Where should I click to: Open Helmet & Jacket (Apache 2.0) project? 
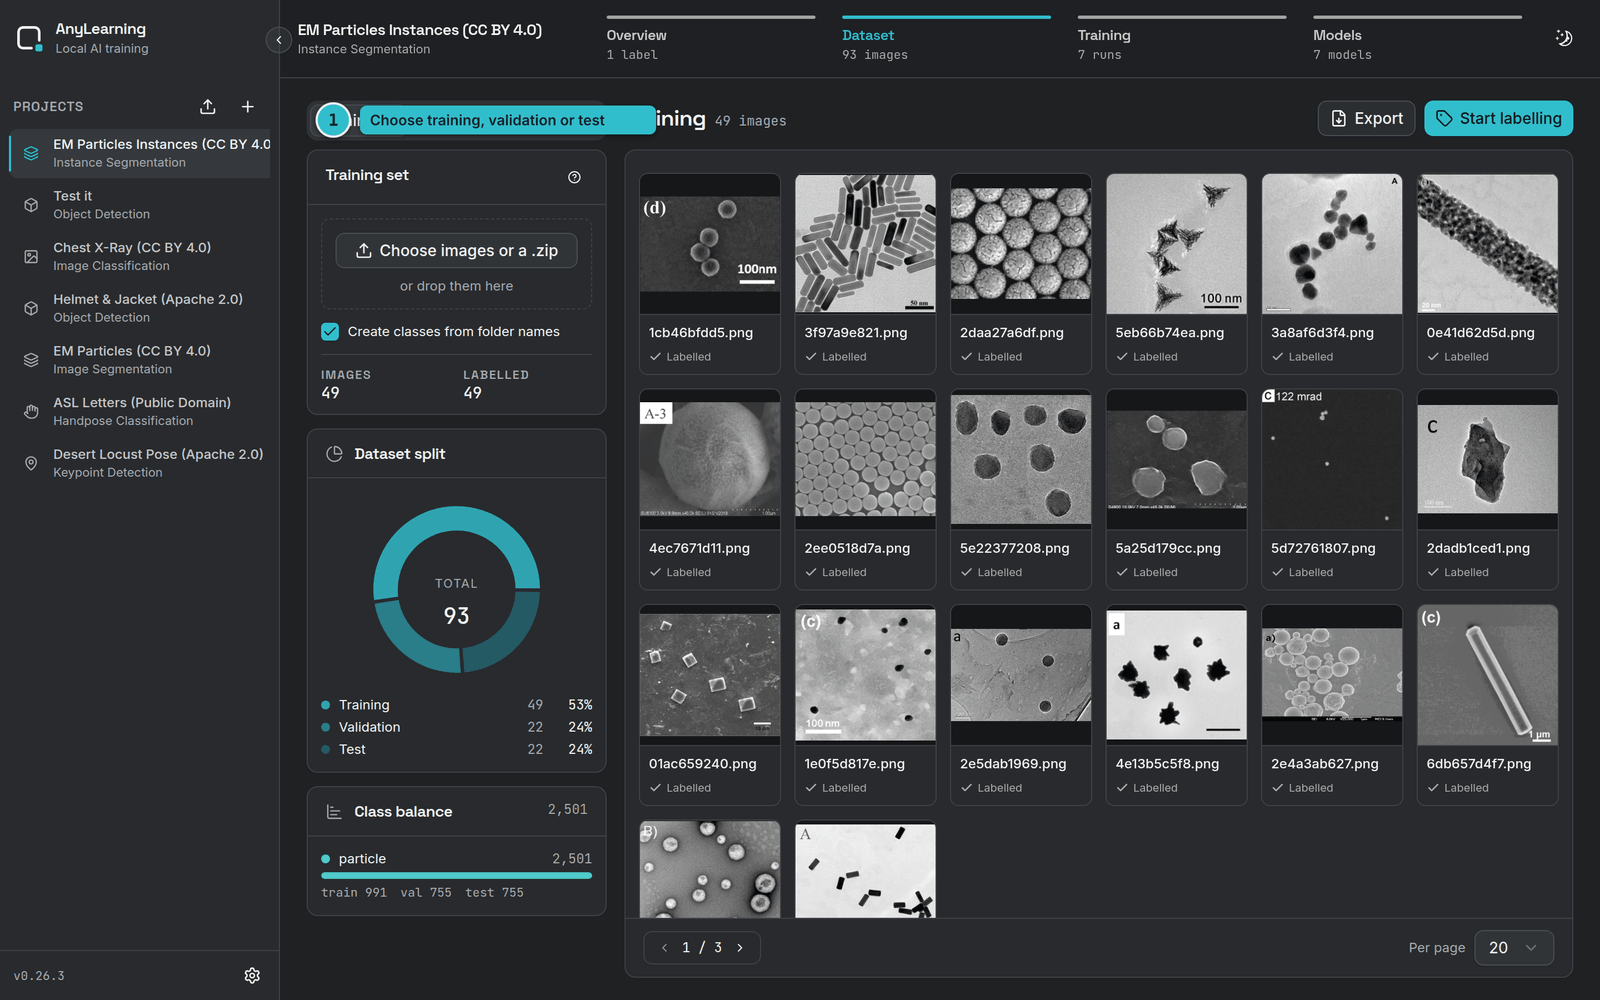[x=140, y=308]
